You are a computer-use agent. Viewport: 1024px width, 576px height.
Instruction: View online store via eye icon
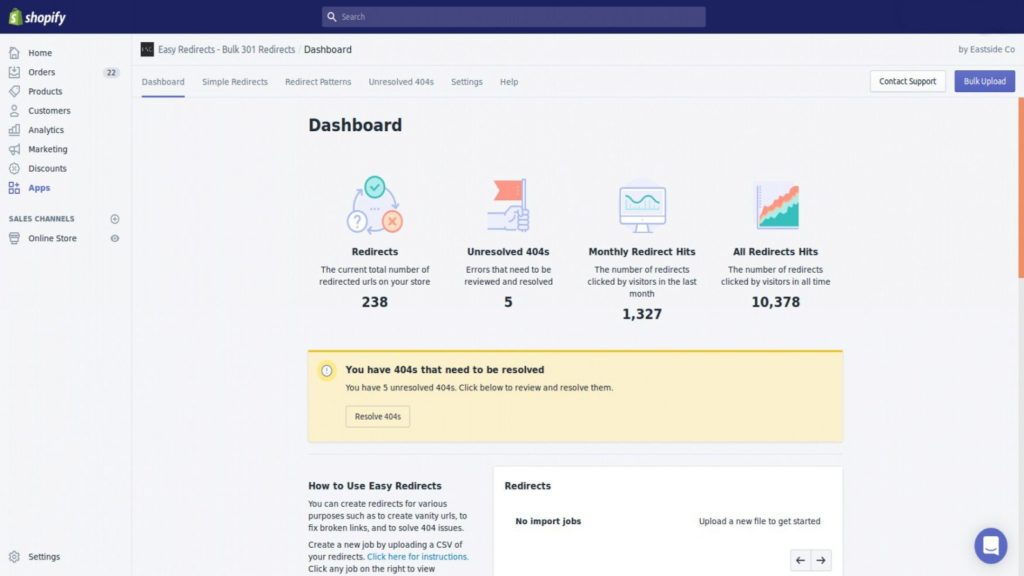[115, 238]
